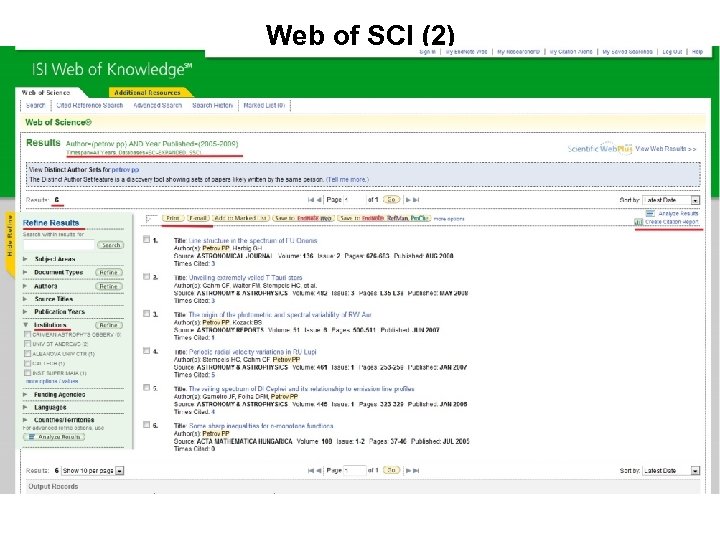This screenshot has width=720, height=540.
Task: Check result 1 Line structure checkbox
Action: coord(146,239)
